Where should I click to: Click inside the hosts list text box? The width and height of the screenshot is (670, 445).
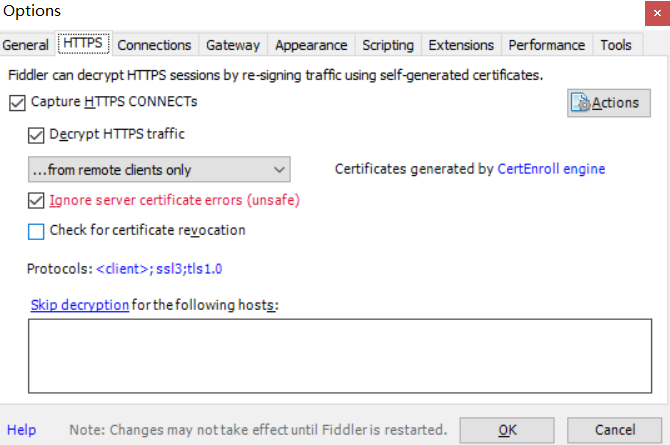click(x=340, y=356)
